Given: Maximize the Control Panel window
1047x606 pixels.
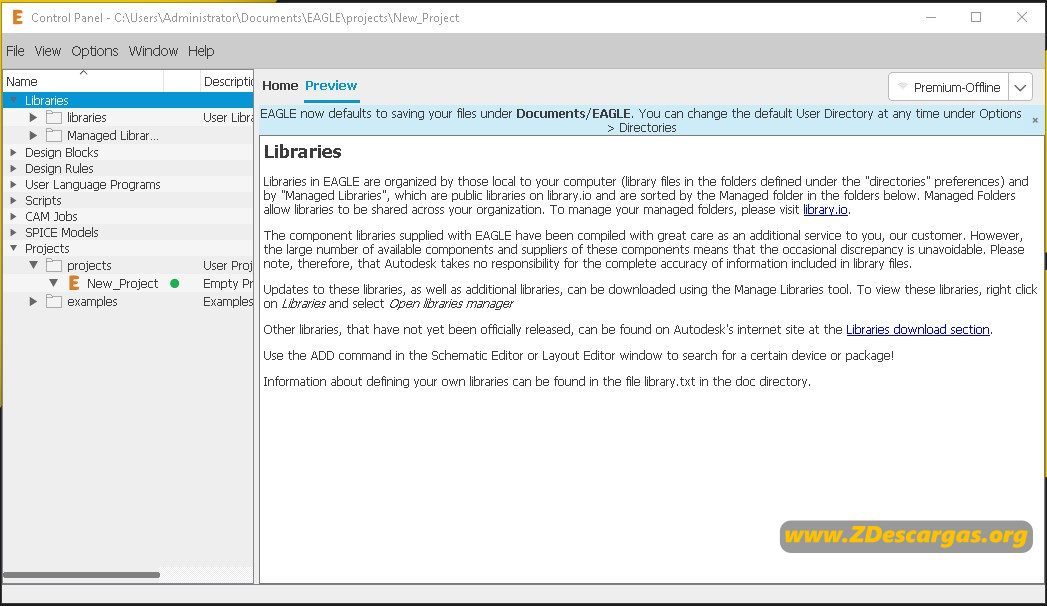Looking at the screenshot, I should 976,17.
